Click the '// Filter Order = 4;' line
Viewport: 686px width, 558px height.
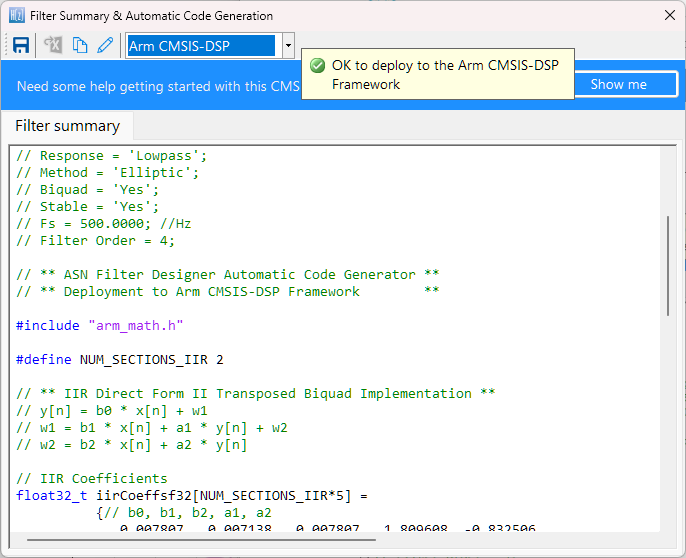(x=95, y=241)
